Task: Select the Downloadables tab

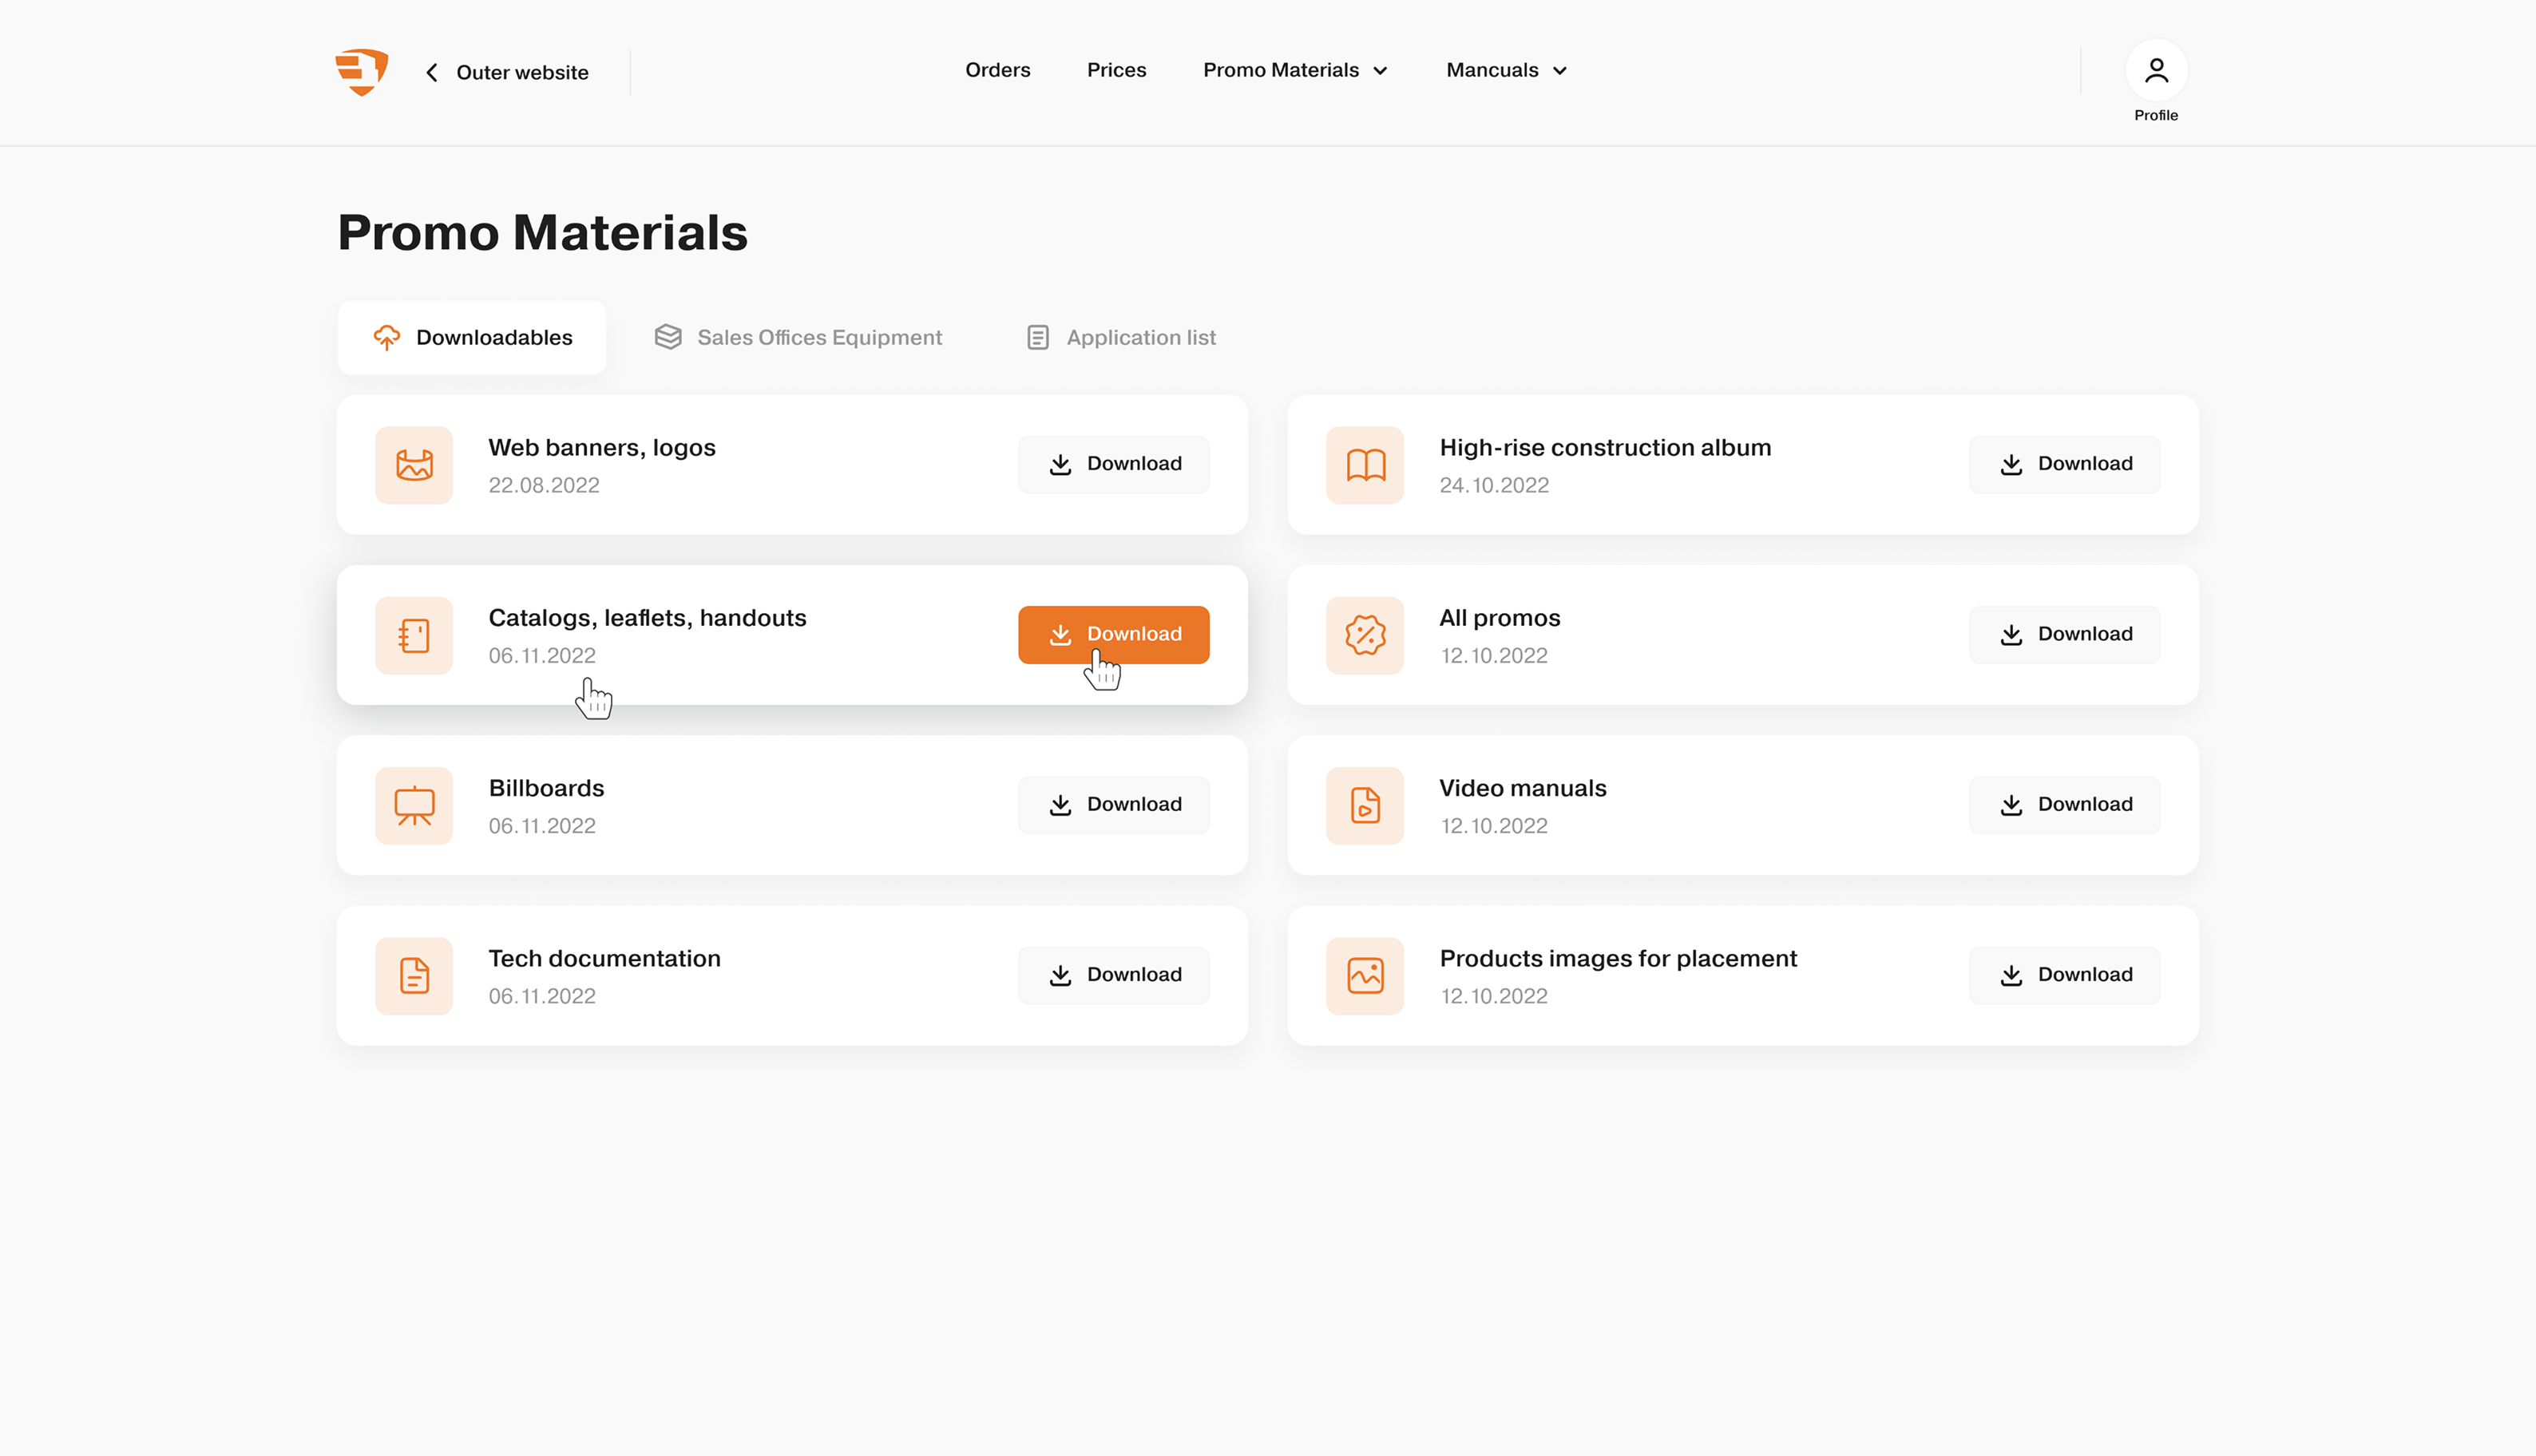Action: pos(472,338)
